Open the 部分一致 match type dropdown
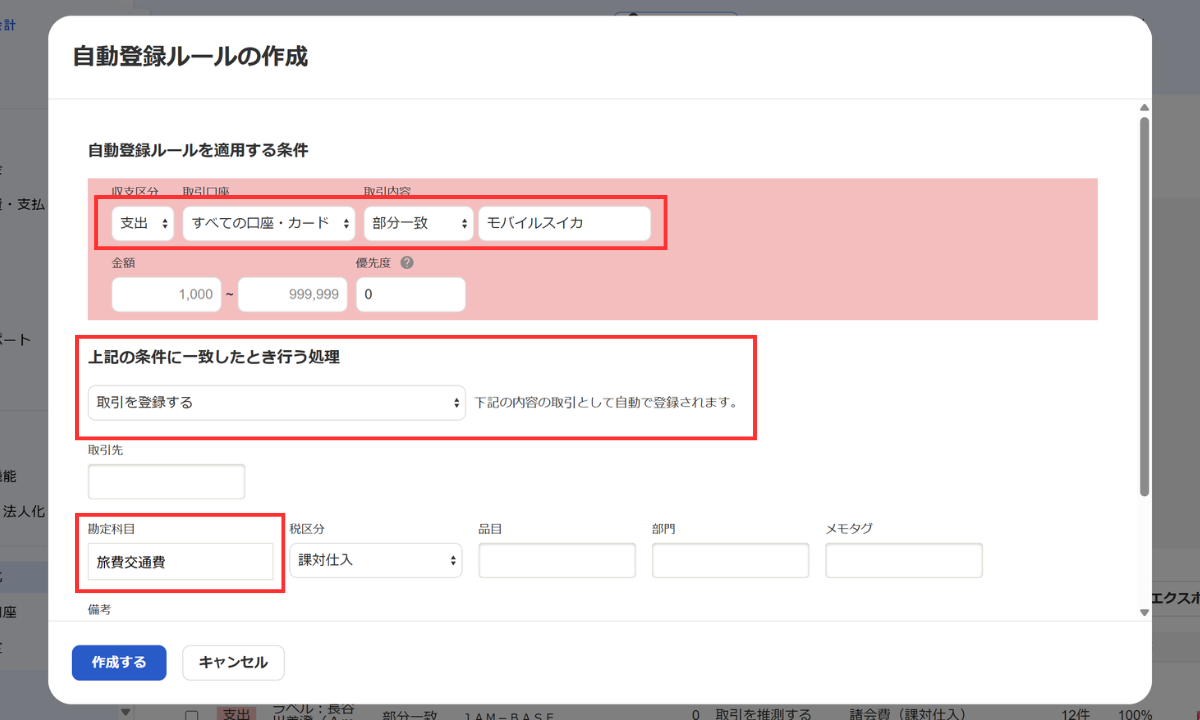Image resolution: width=1200 pixels, height=720 pixels. pyautogui.click(x=417, y=223)
